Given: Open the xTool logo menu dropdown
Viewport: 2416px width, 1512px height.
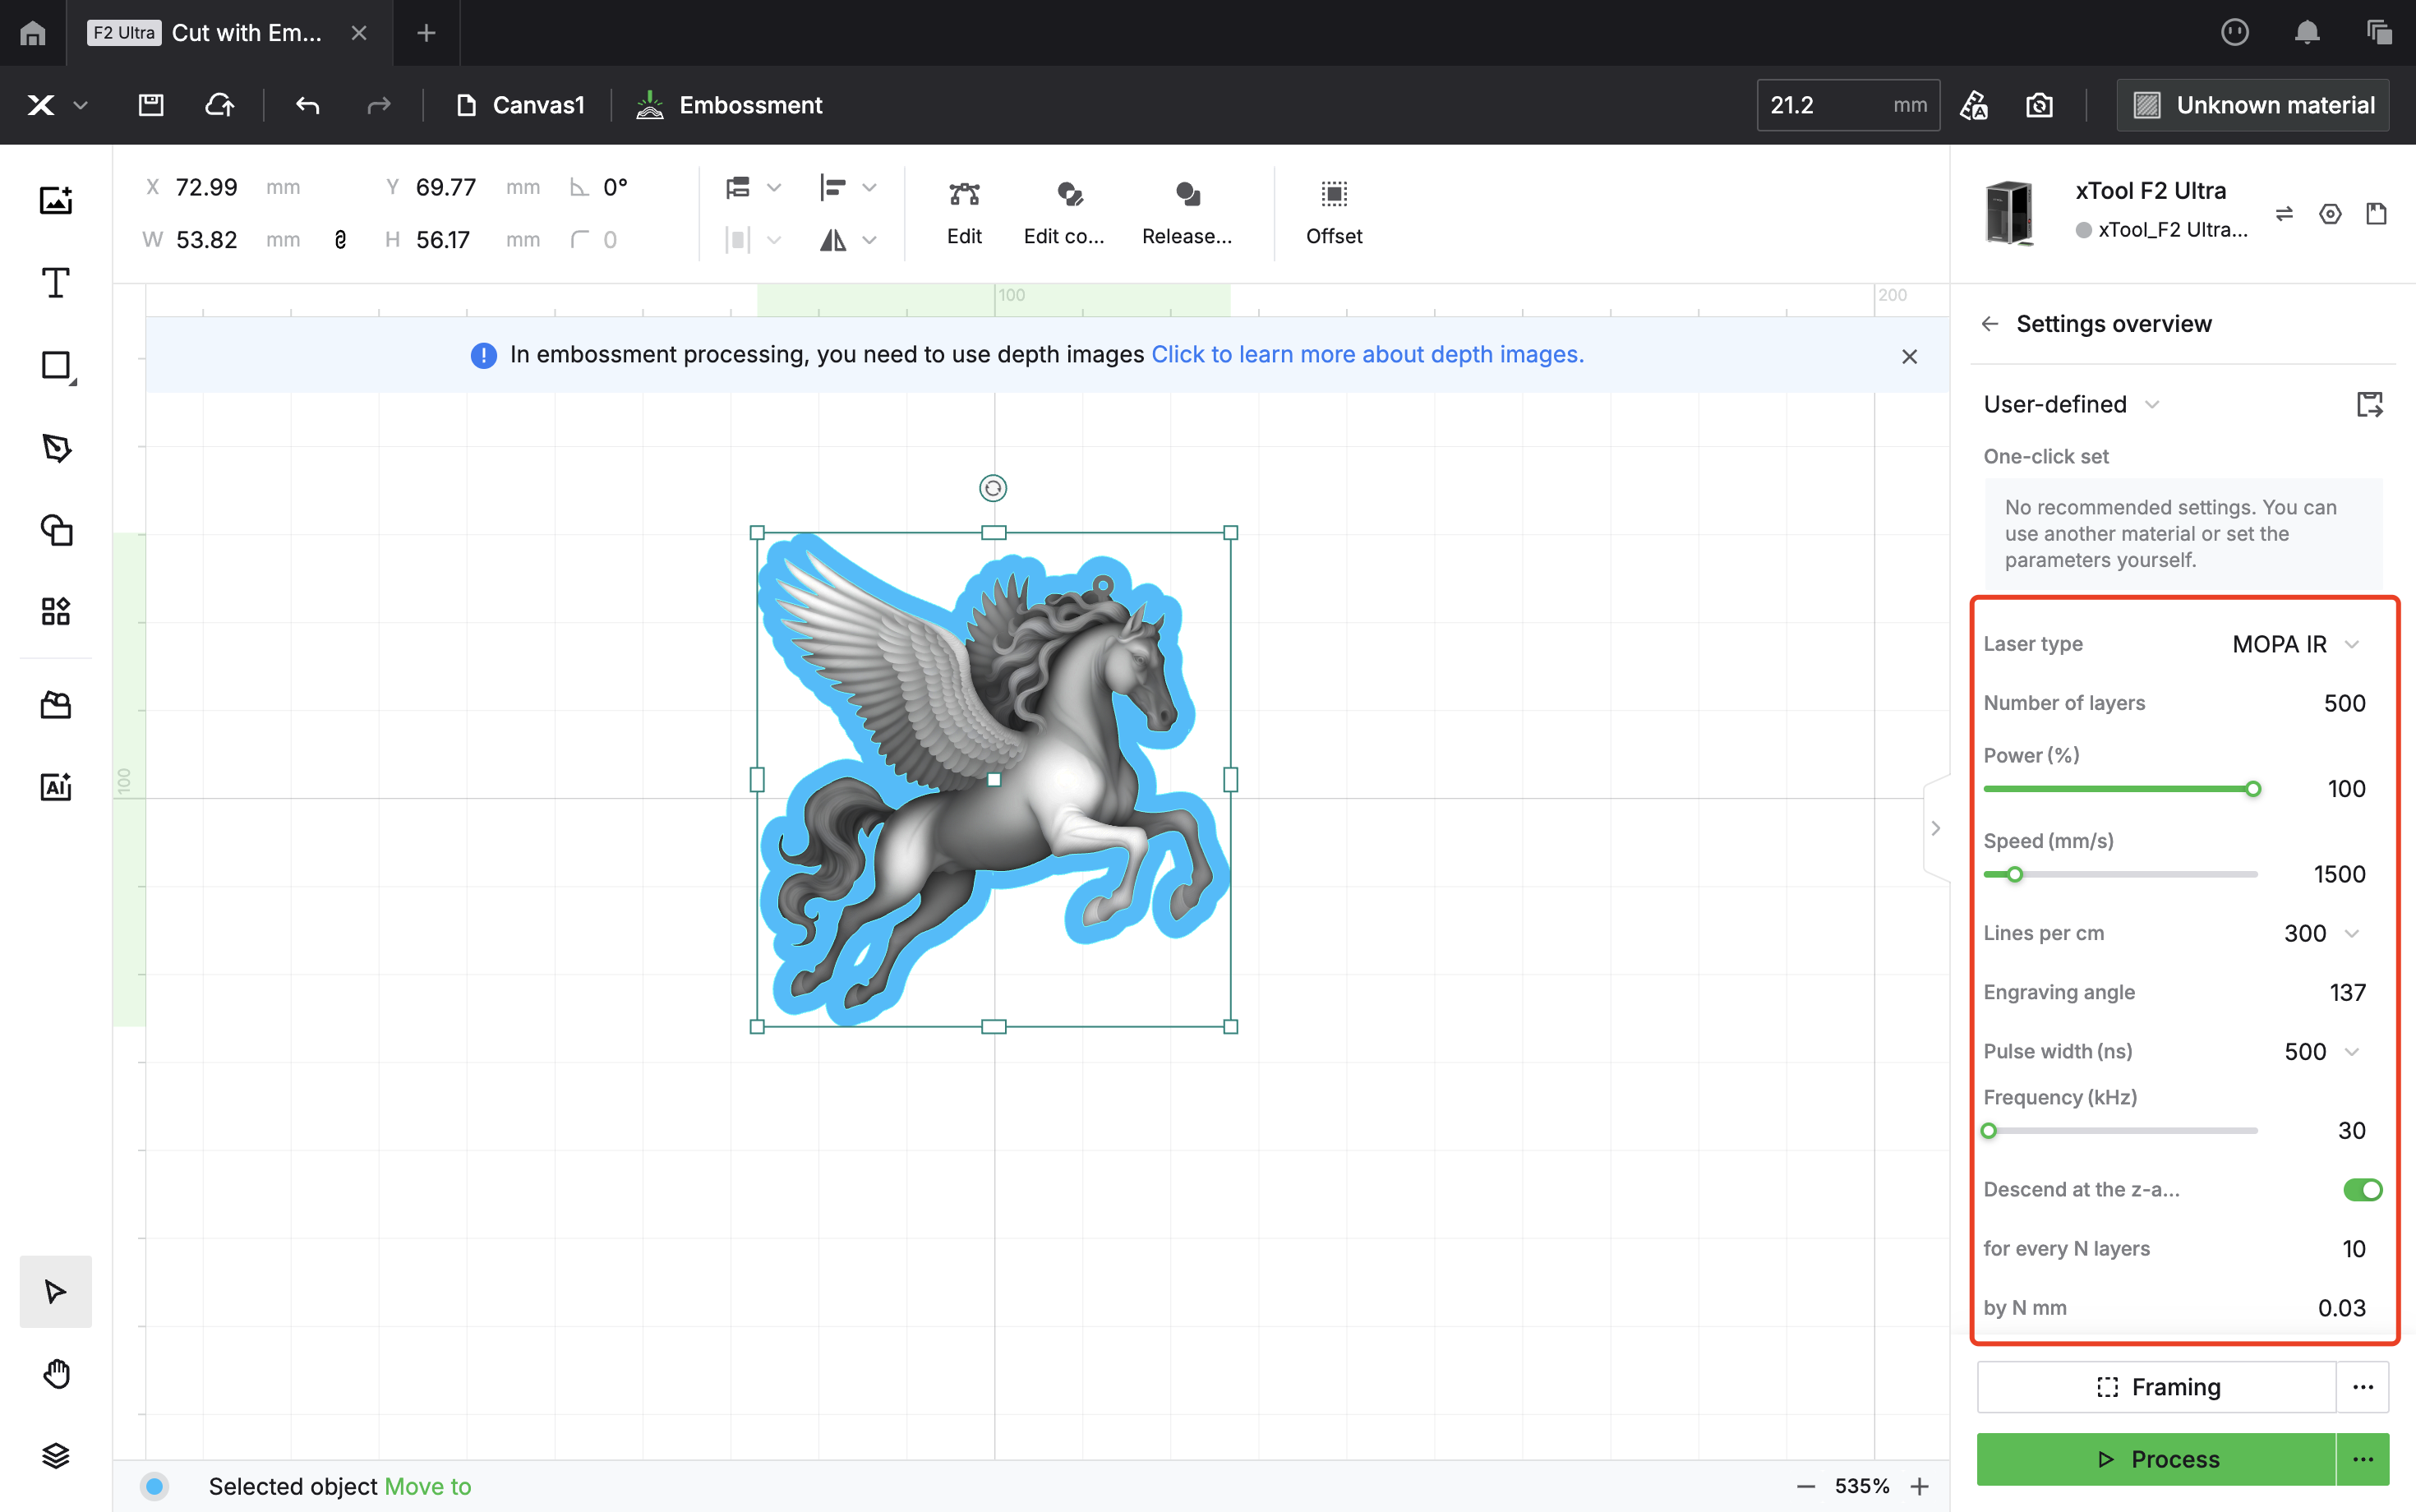Looking at the screenshot, I should pos(57,105).
